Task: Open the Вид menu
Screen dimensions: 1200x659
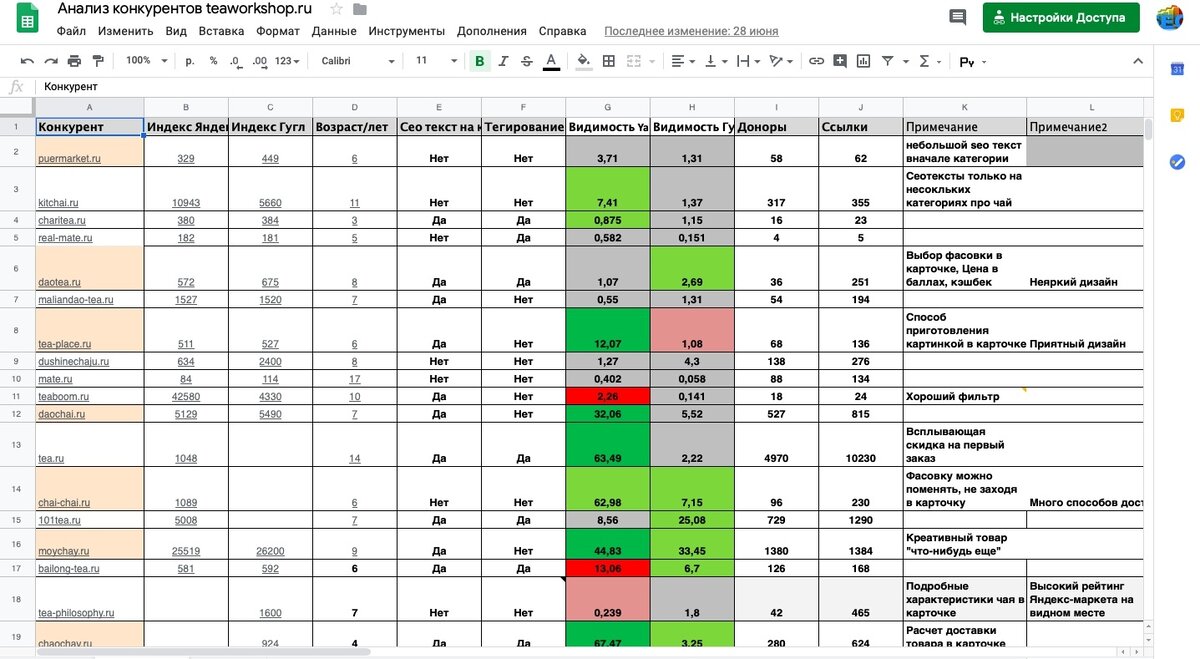Action: click(x=176, y=31)
